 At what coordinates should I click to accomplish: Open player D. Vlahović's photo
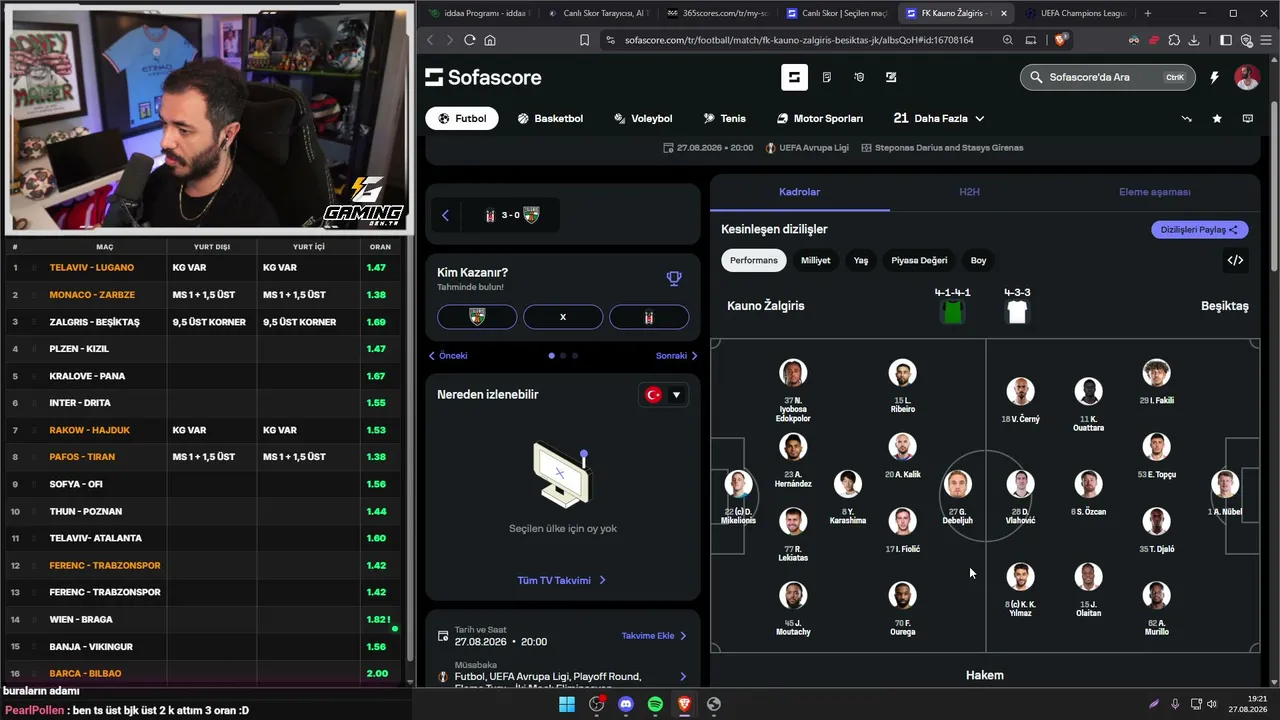[x=1020, y=485]
